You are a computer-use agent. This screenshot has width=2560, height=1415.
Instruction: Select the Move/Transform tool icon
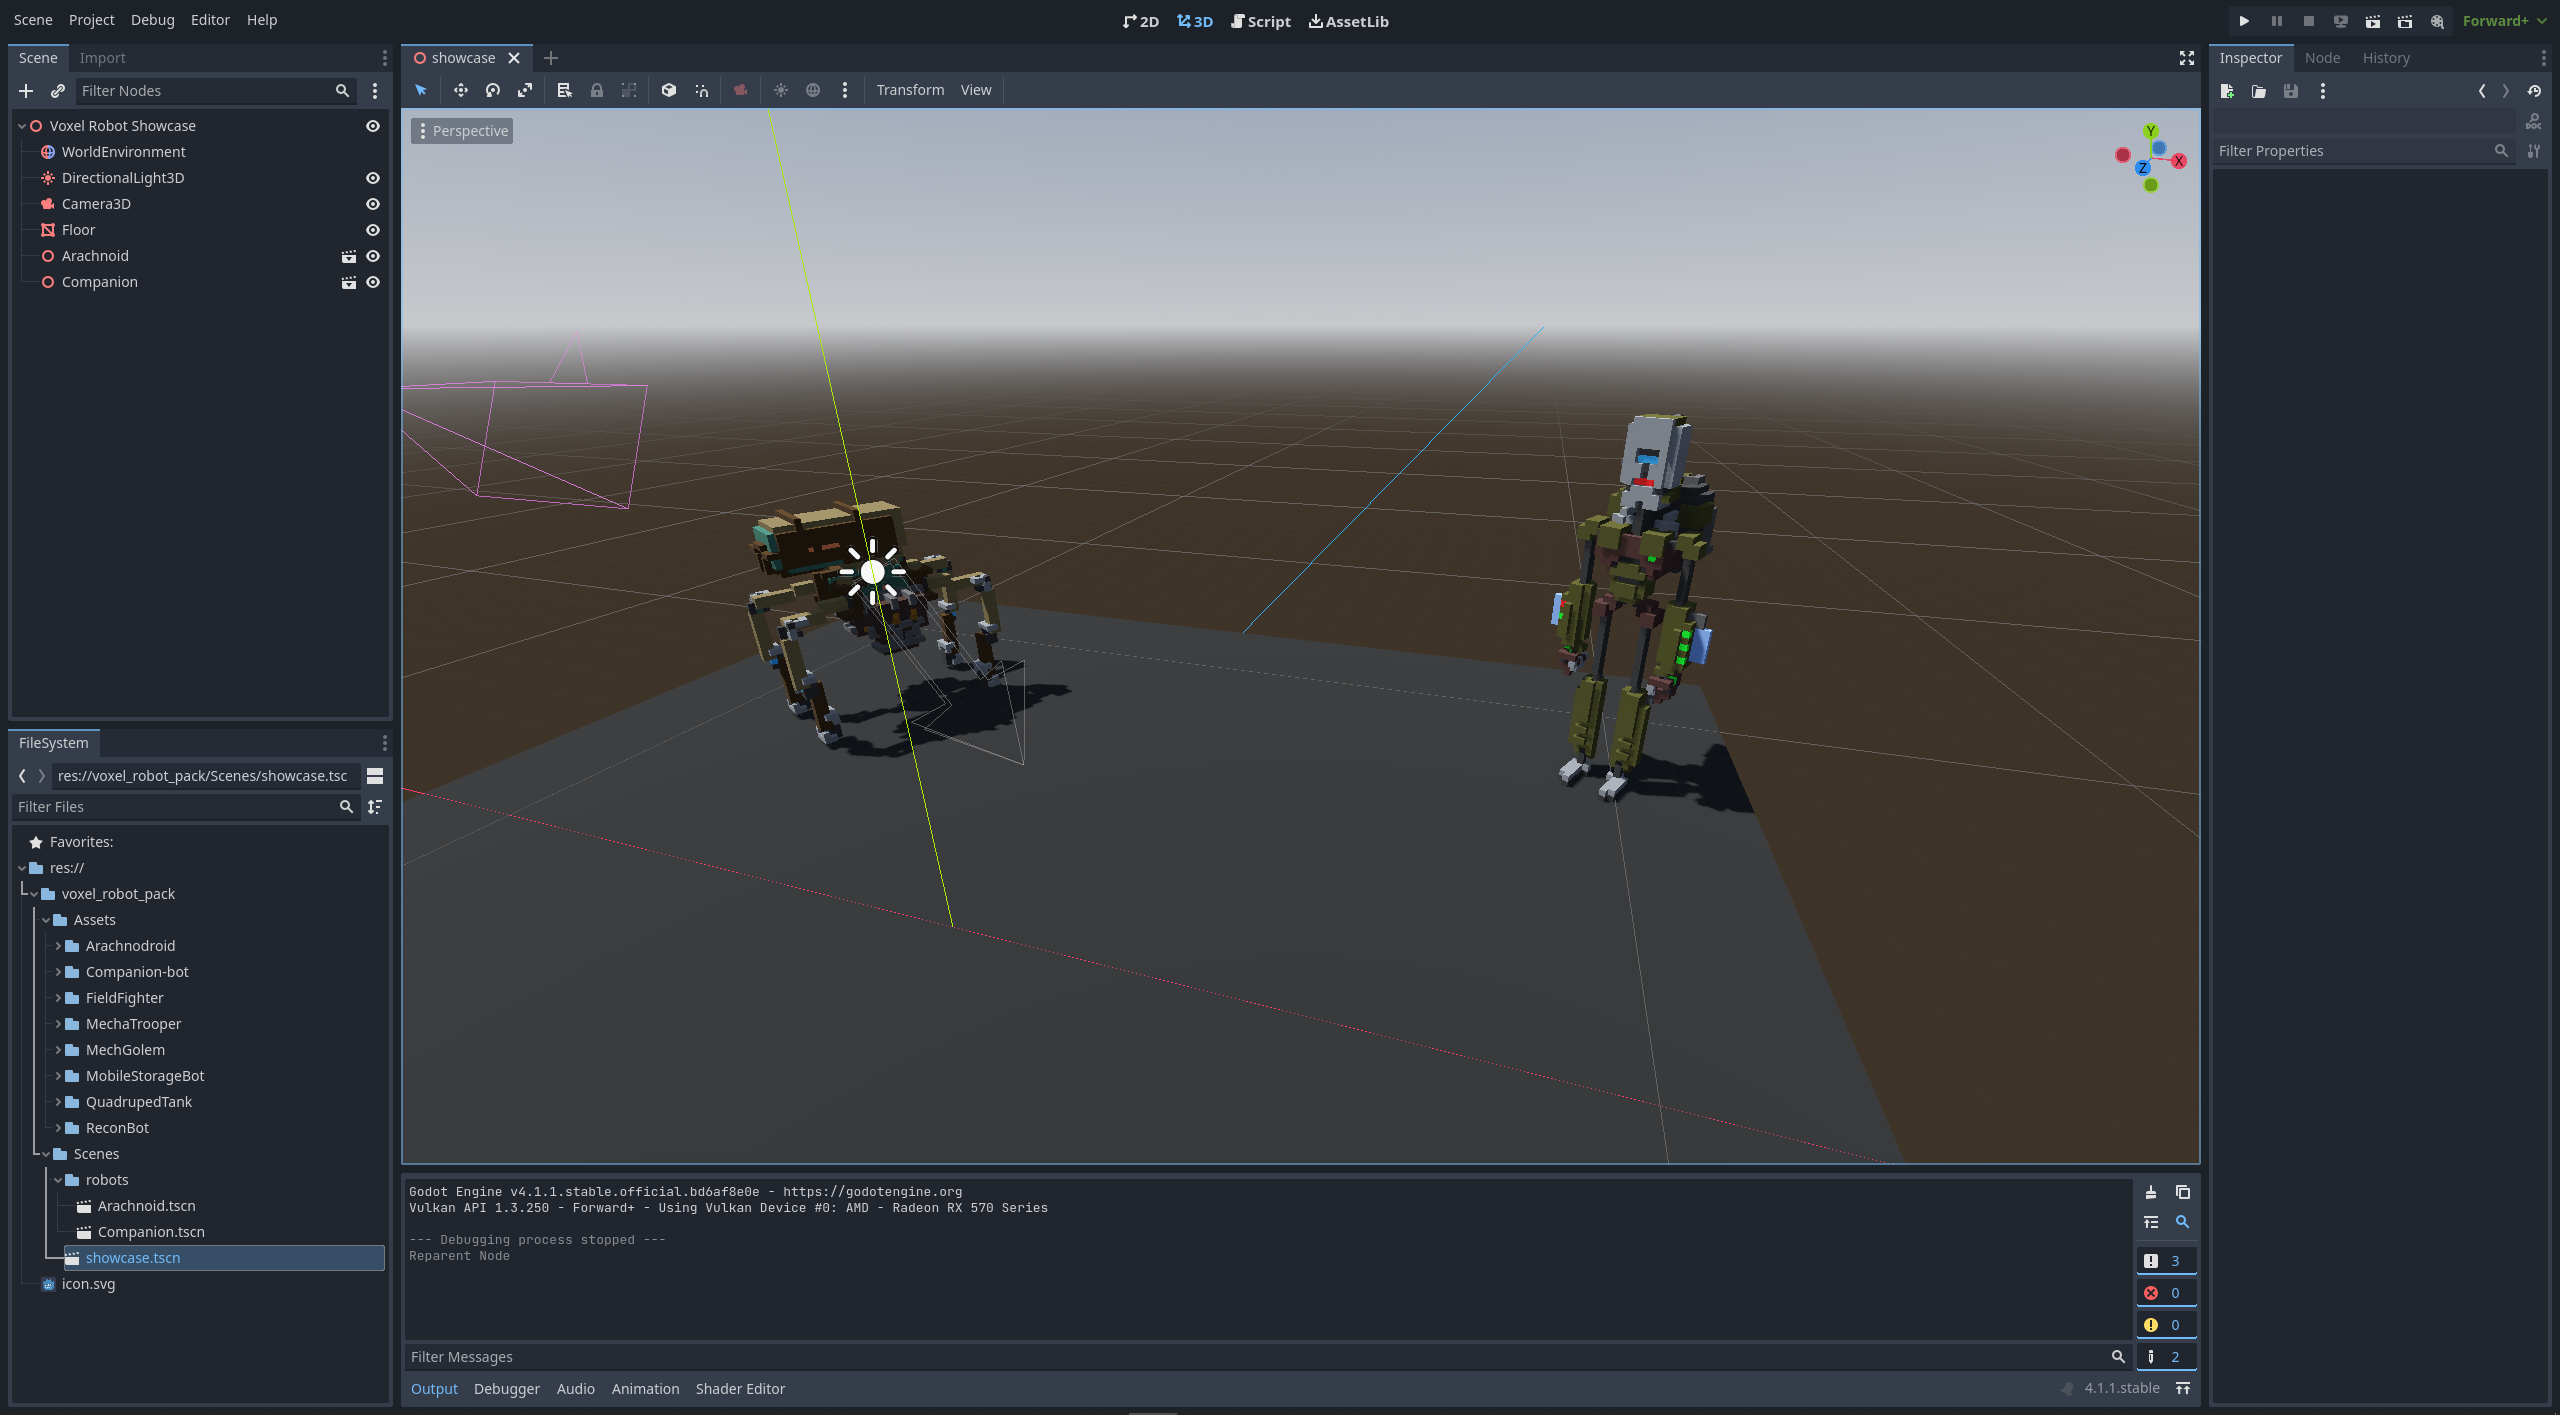tap(457, 91)
